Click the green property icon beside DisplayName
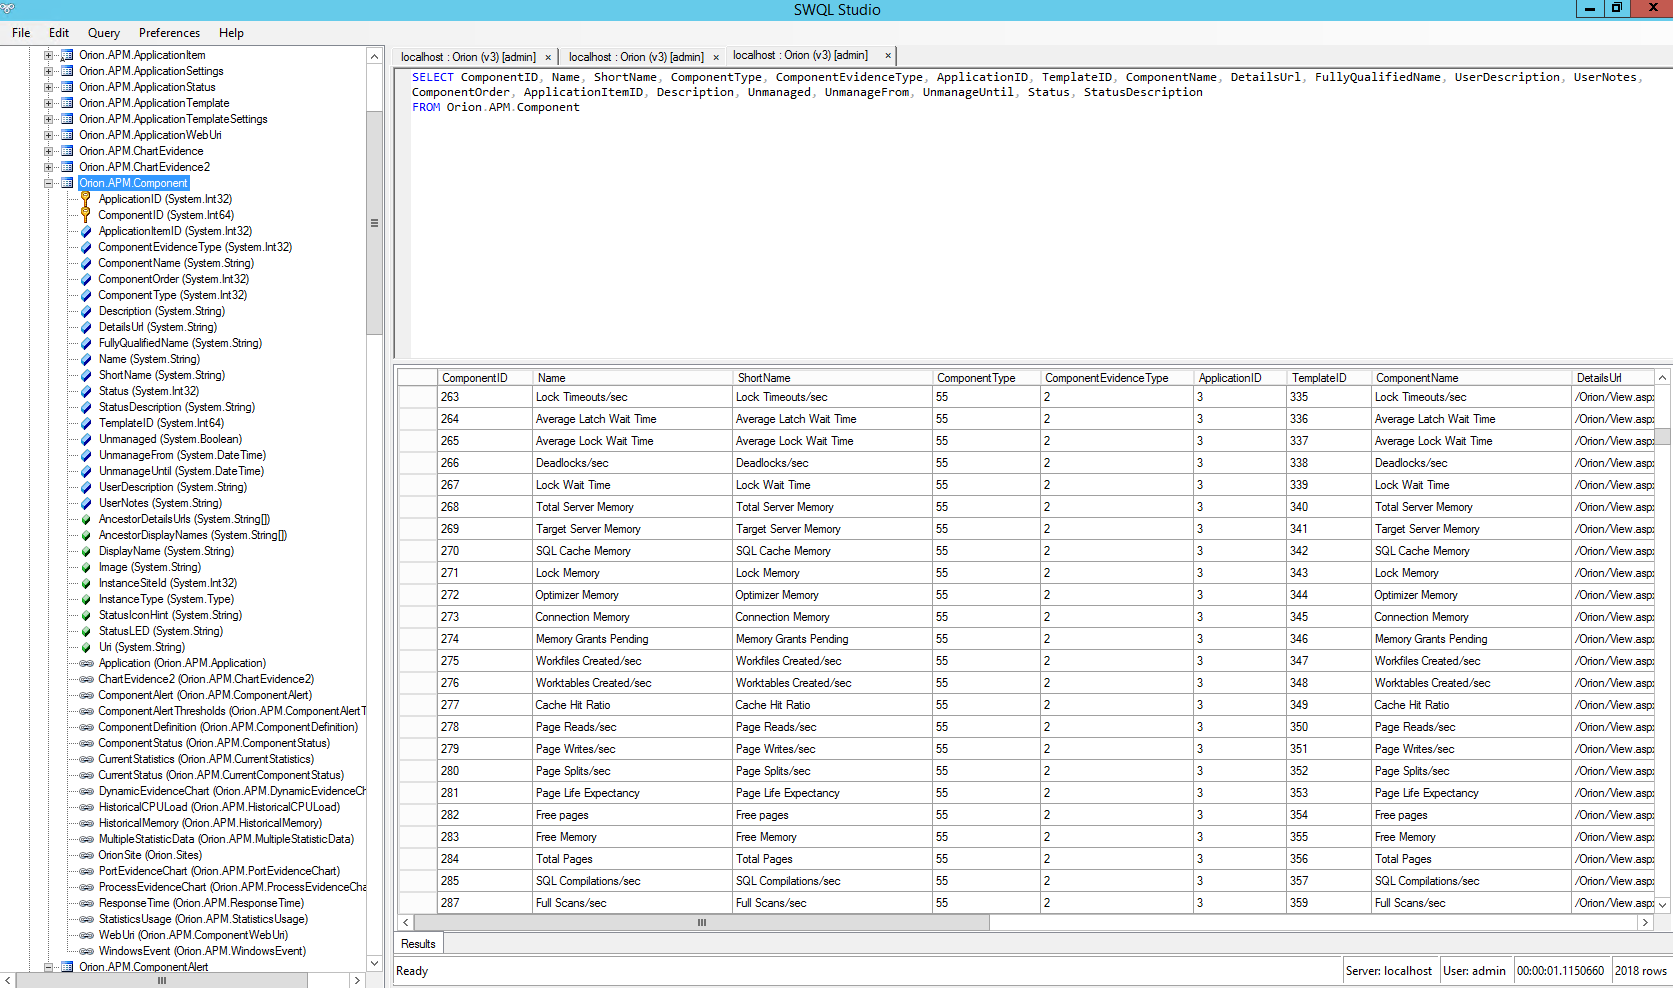 (86, 551)
